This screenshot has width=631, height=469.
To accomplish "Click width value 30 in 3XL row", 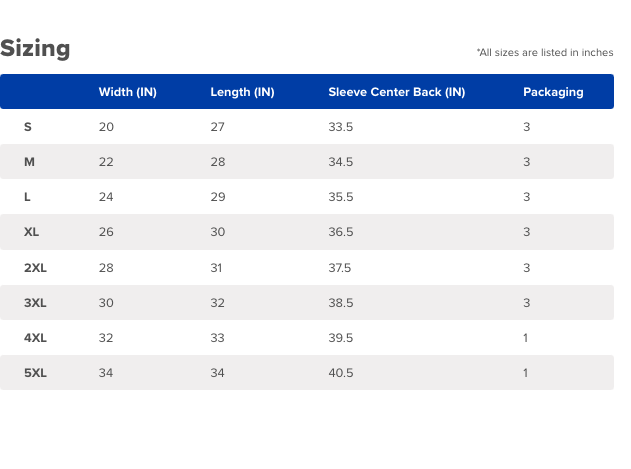I will point(106,303).
